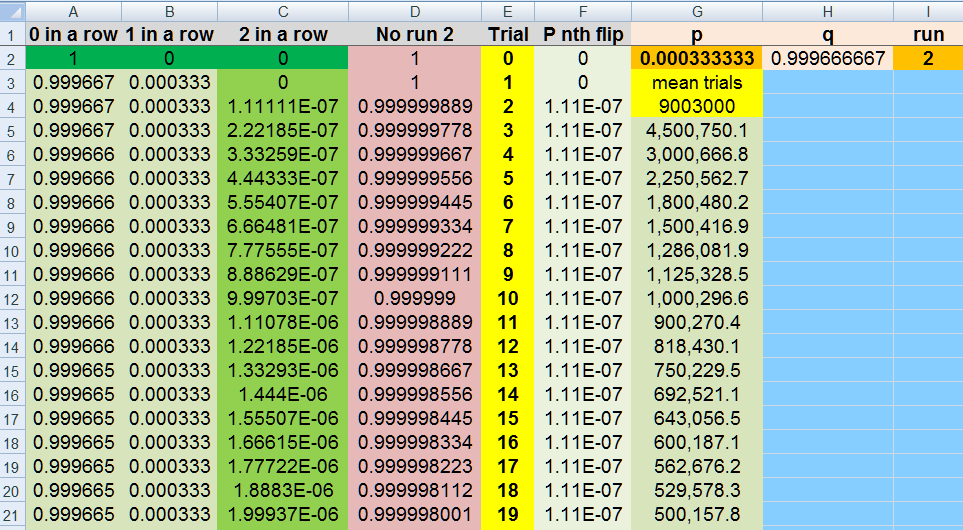Select the Trial cell numbered 14
Image resolution: width=963 pixels, height=530 pixels.
508,394
